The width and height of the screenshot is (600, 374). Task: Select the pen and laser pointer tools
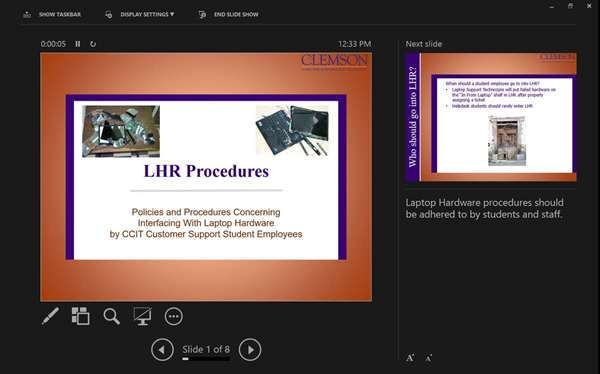pos(50,316)
